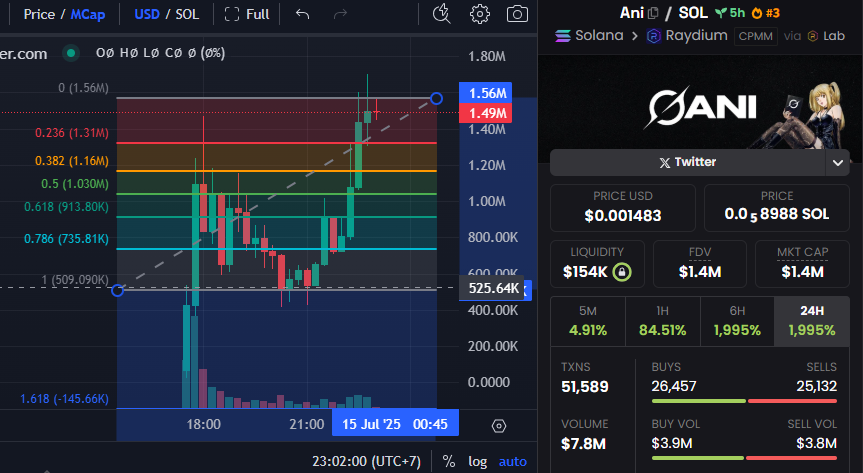Undo the last chart action
The width and height of the screenshot is (863, 473).
[x=302, y=14]
